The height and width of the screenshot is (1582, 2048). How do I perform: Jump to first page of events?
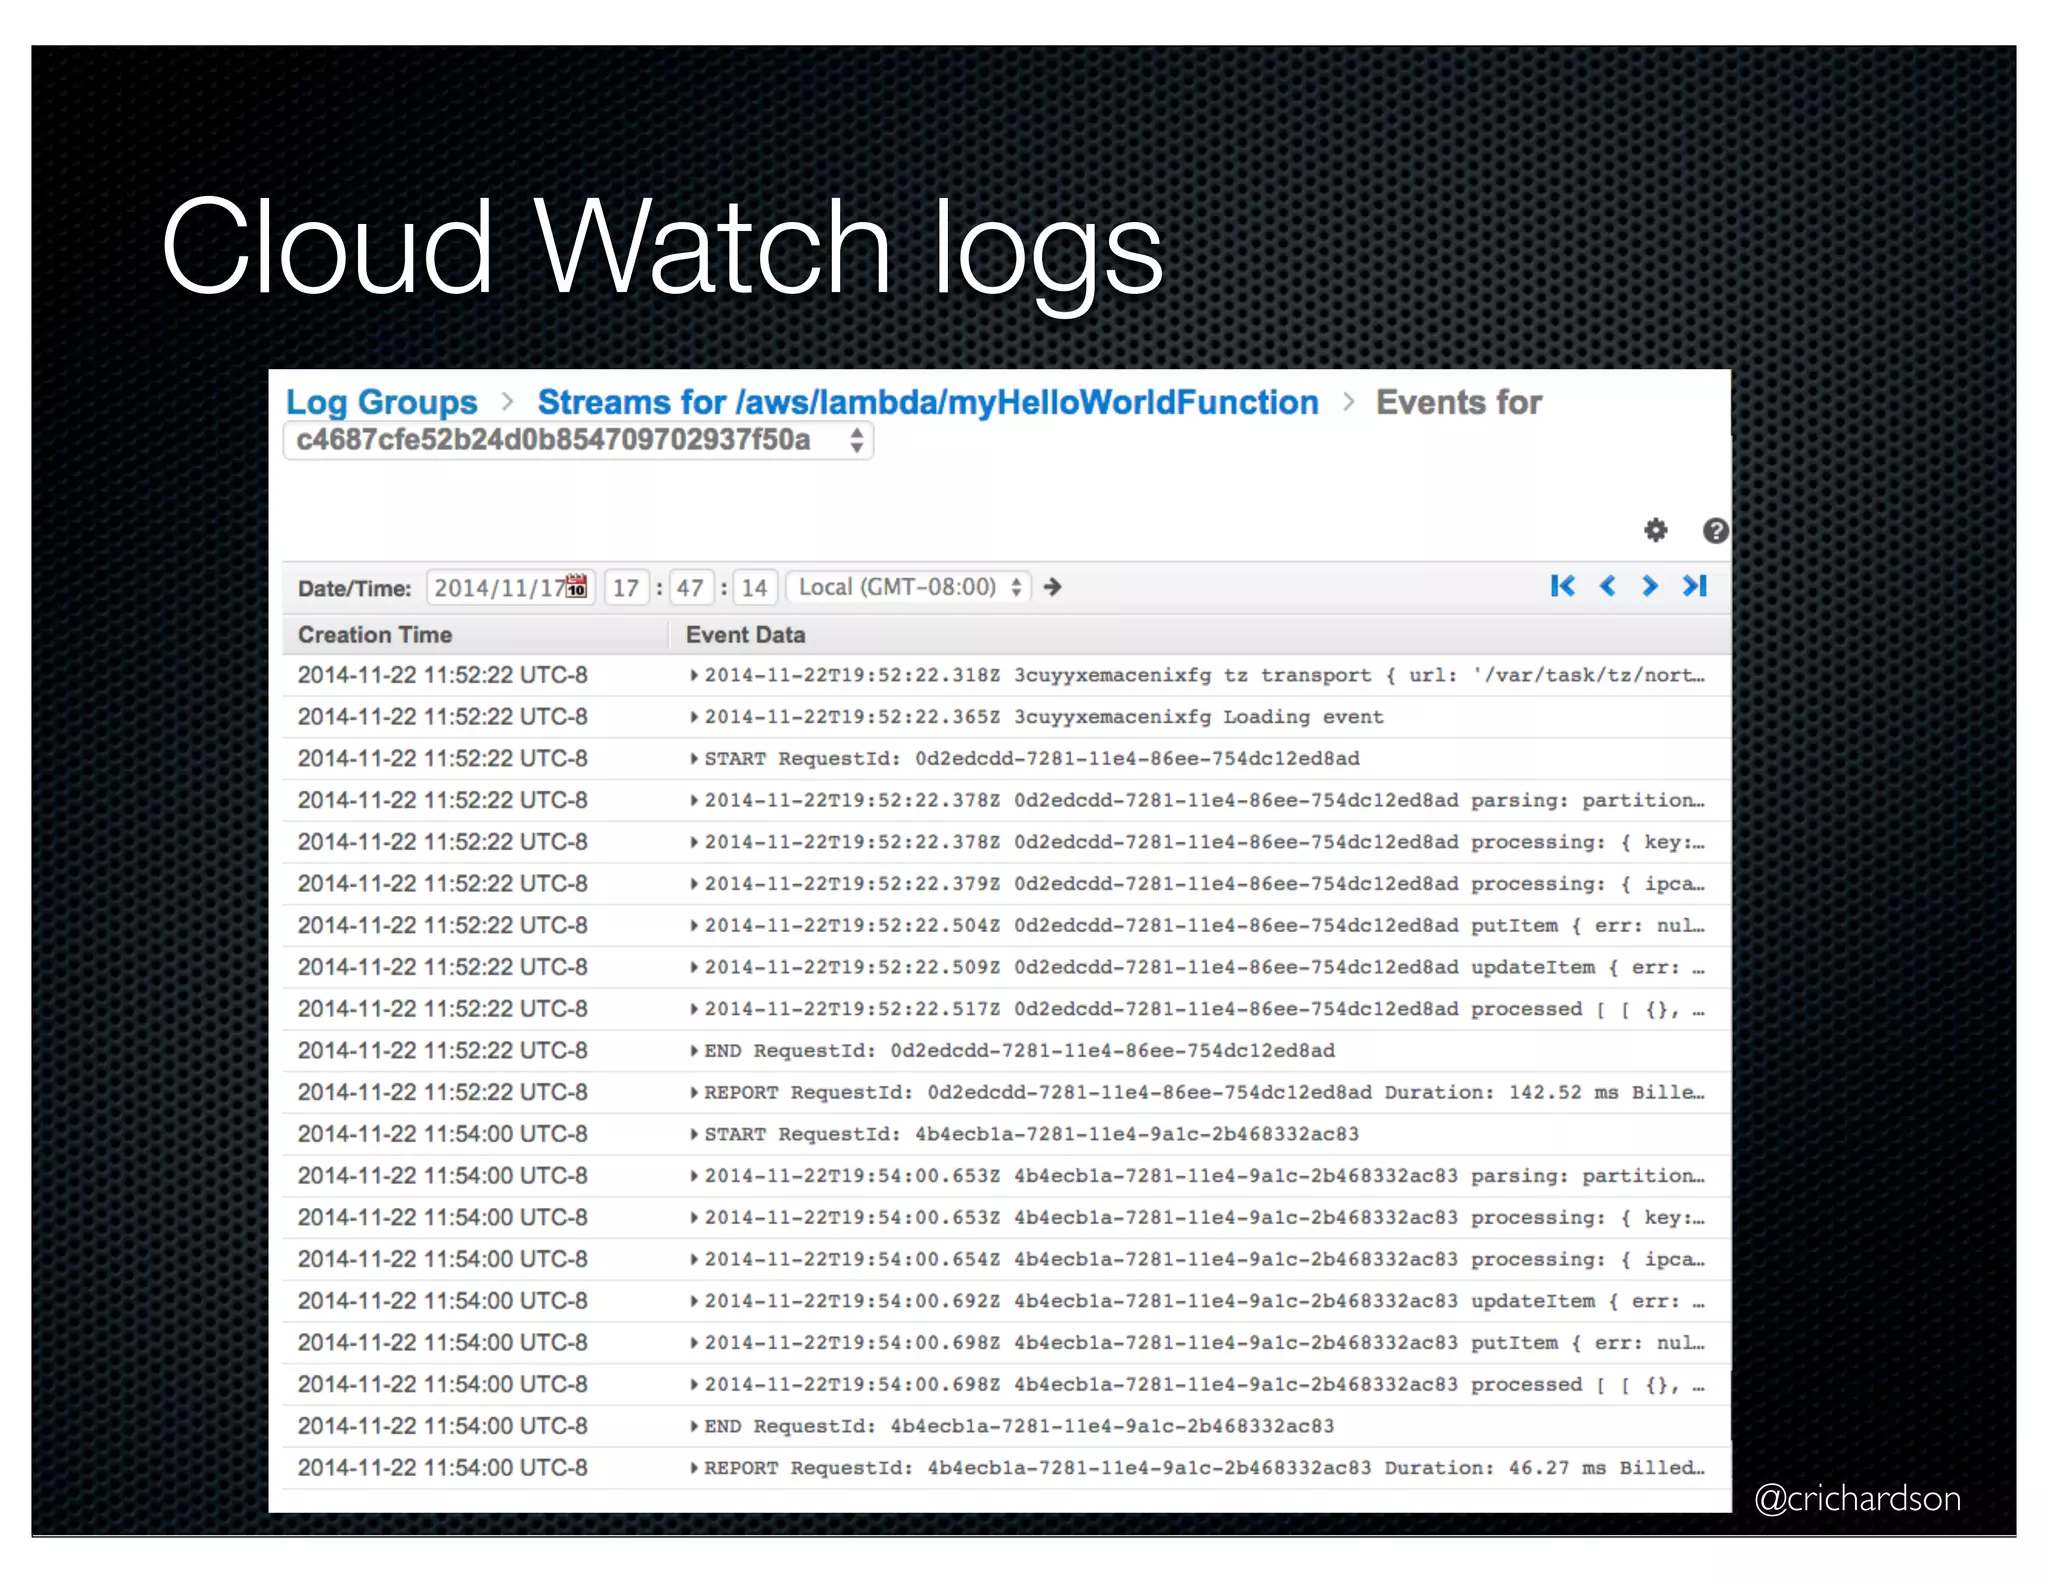coord(1563,586)
